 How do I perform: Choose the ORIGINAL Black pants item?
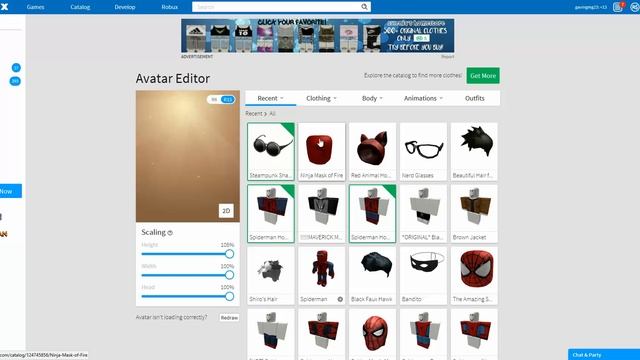(x=423, y=213)
